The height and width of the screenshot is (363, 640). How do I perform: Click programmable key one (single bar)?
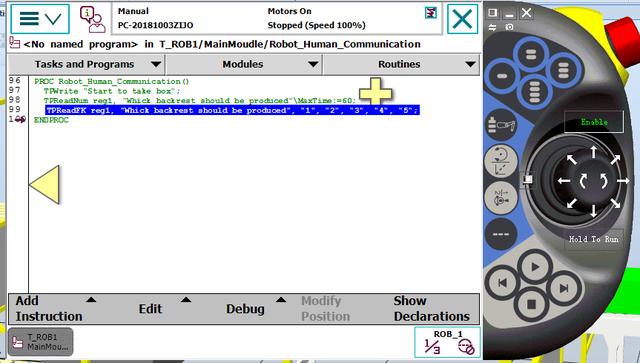[502, 76]
